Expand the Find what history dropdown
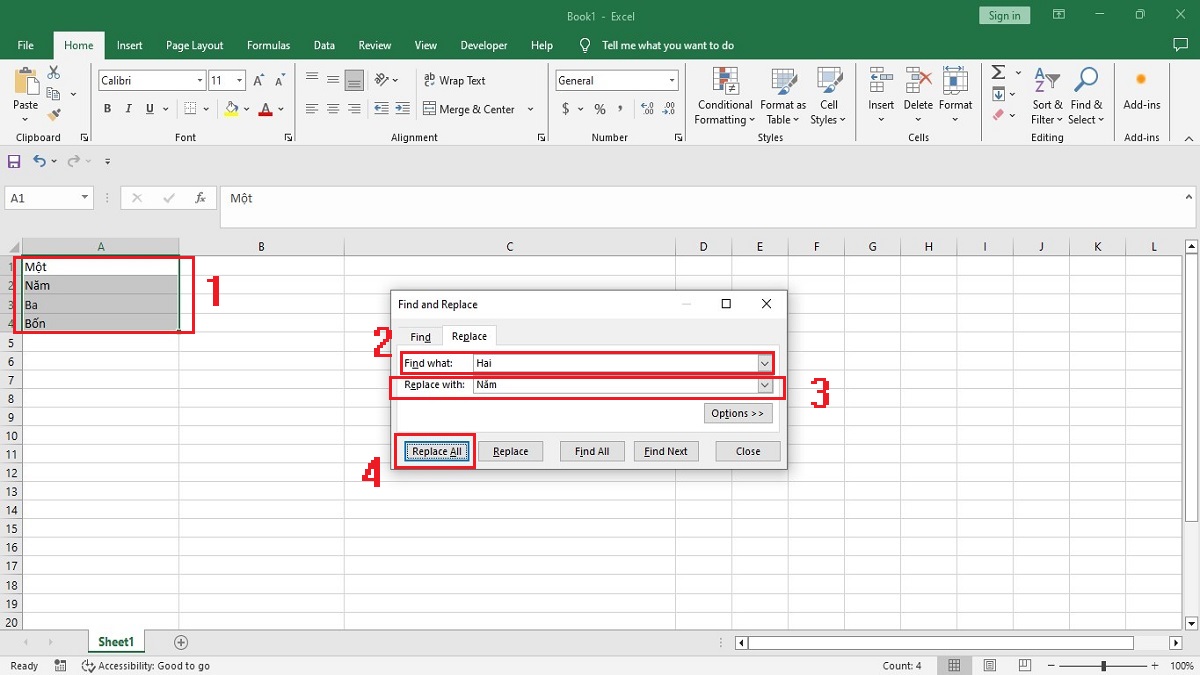The width and height of the screenshot is (1200, 675). [x=765, y=363]
